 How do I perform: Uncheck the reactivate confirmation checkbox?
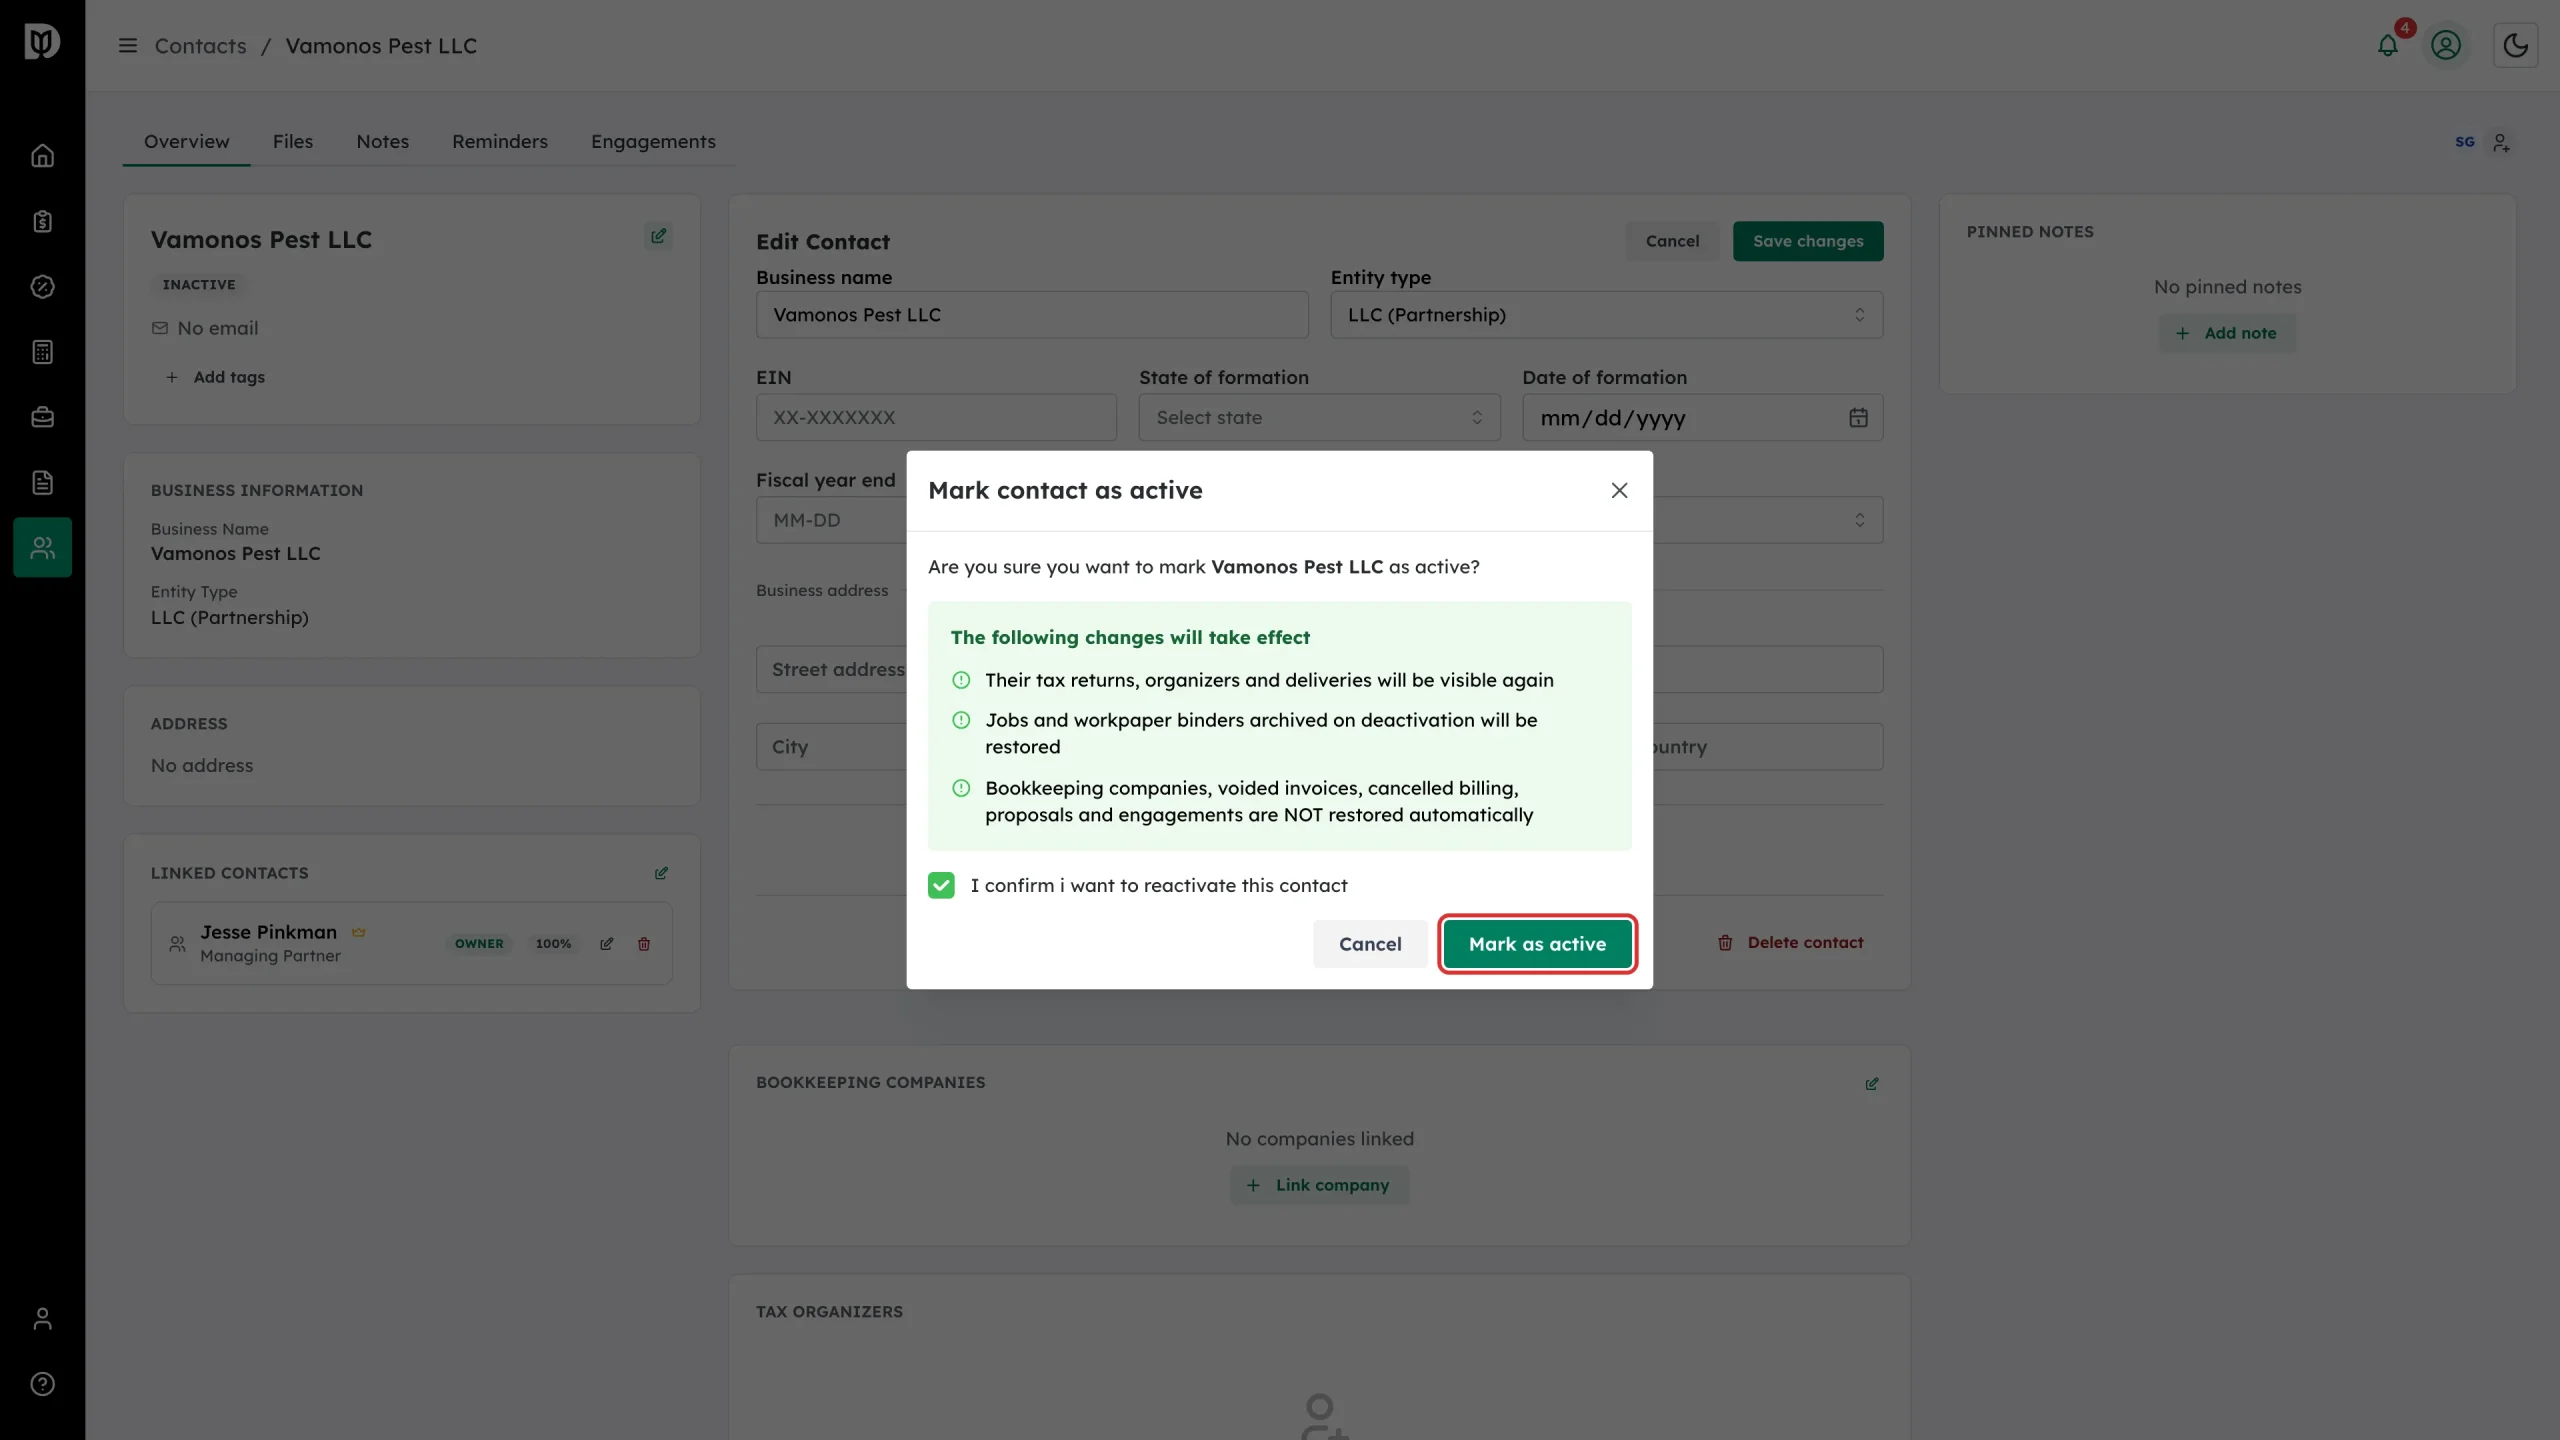tap(941, 885)
